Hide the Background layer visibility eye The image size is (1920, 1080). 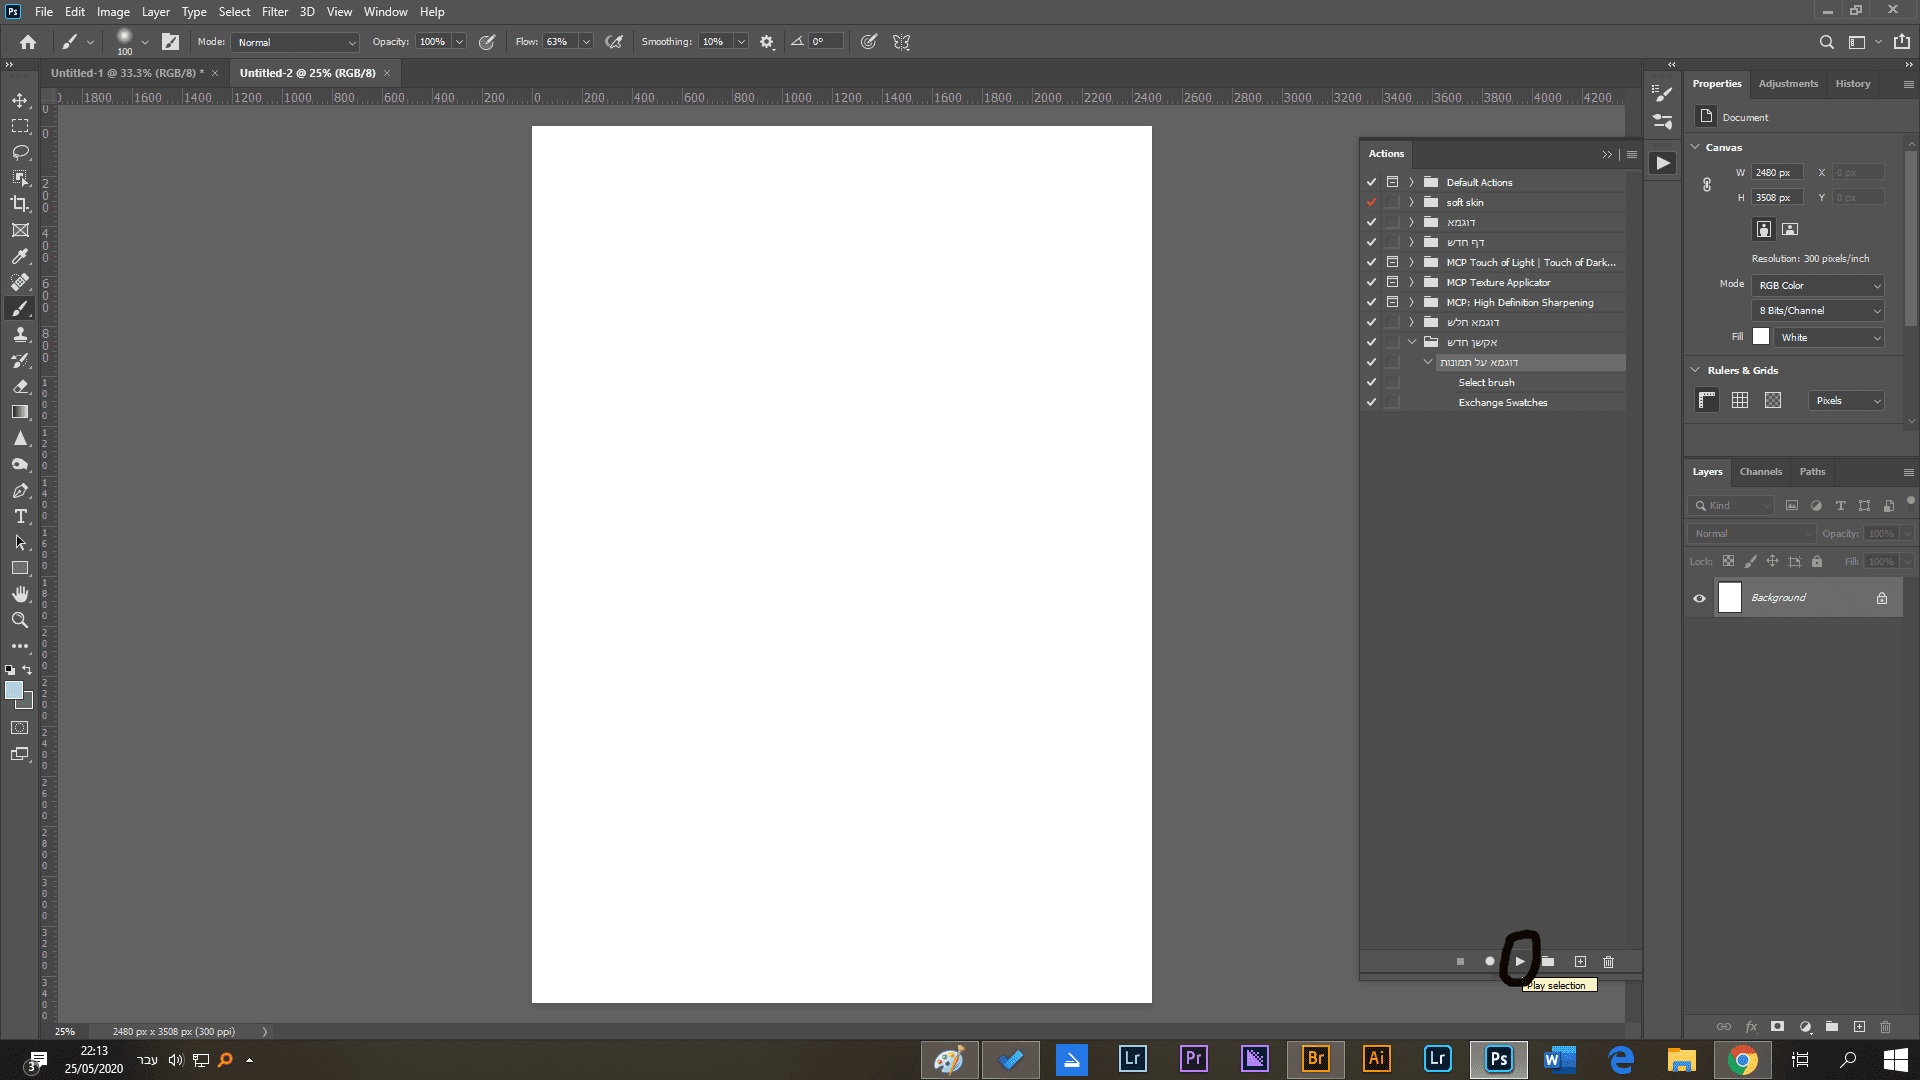tap(1699, 598)
